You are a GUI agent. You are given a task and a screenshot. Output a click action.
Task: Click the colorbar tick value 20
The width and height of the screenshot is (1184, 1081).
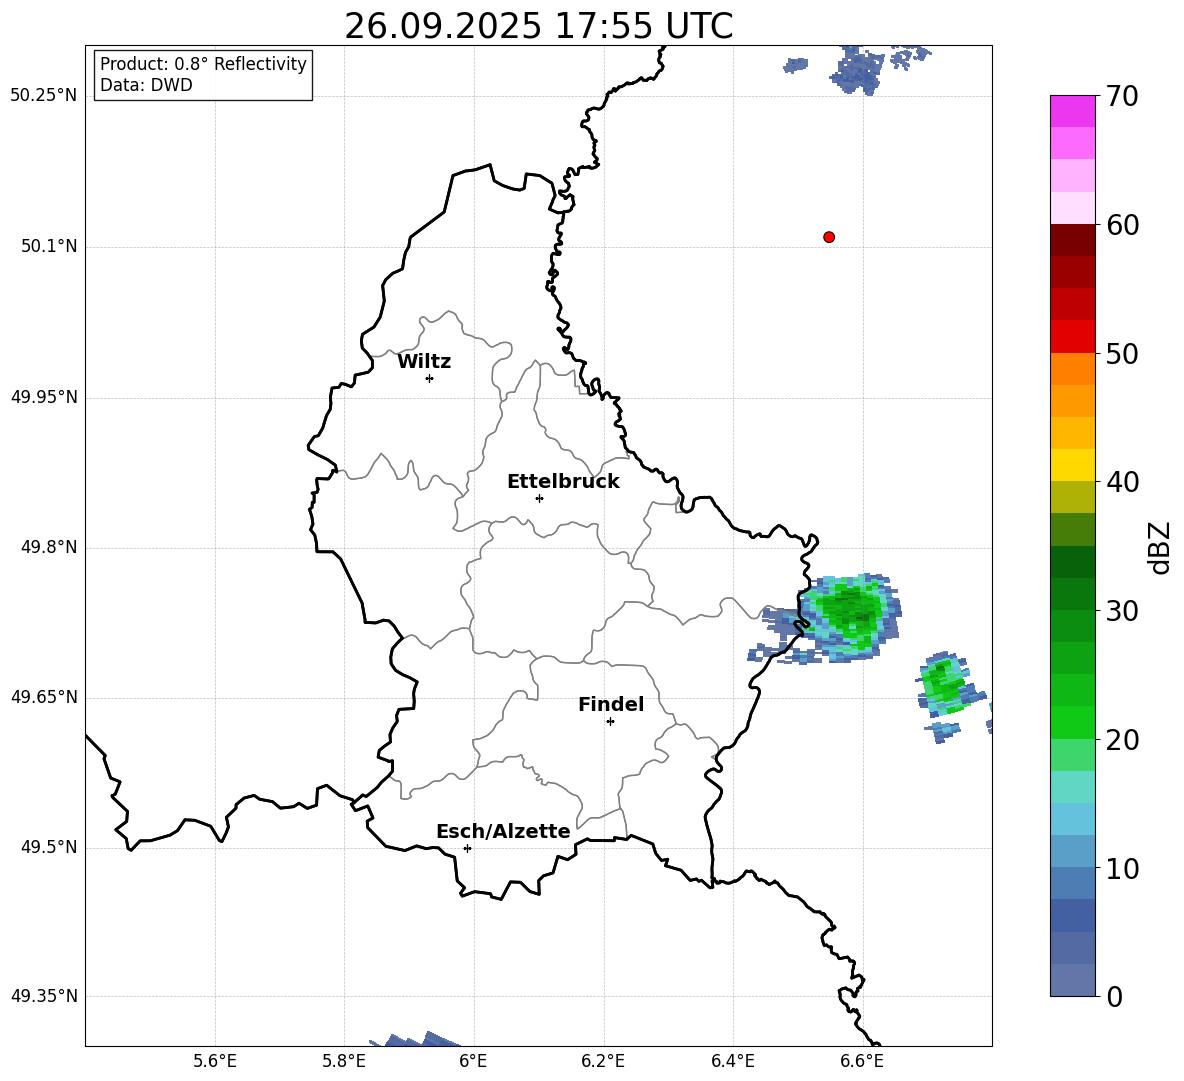(x=1121, y=740)
